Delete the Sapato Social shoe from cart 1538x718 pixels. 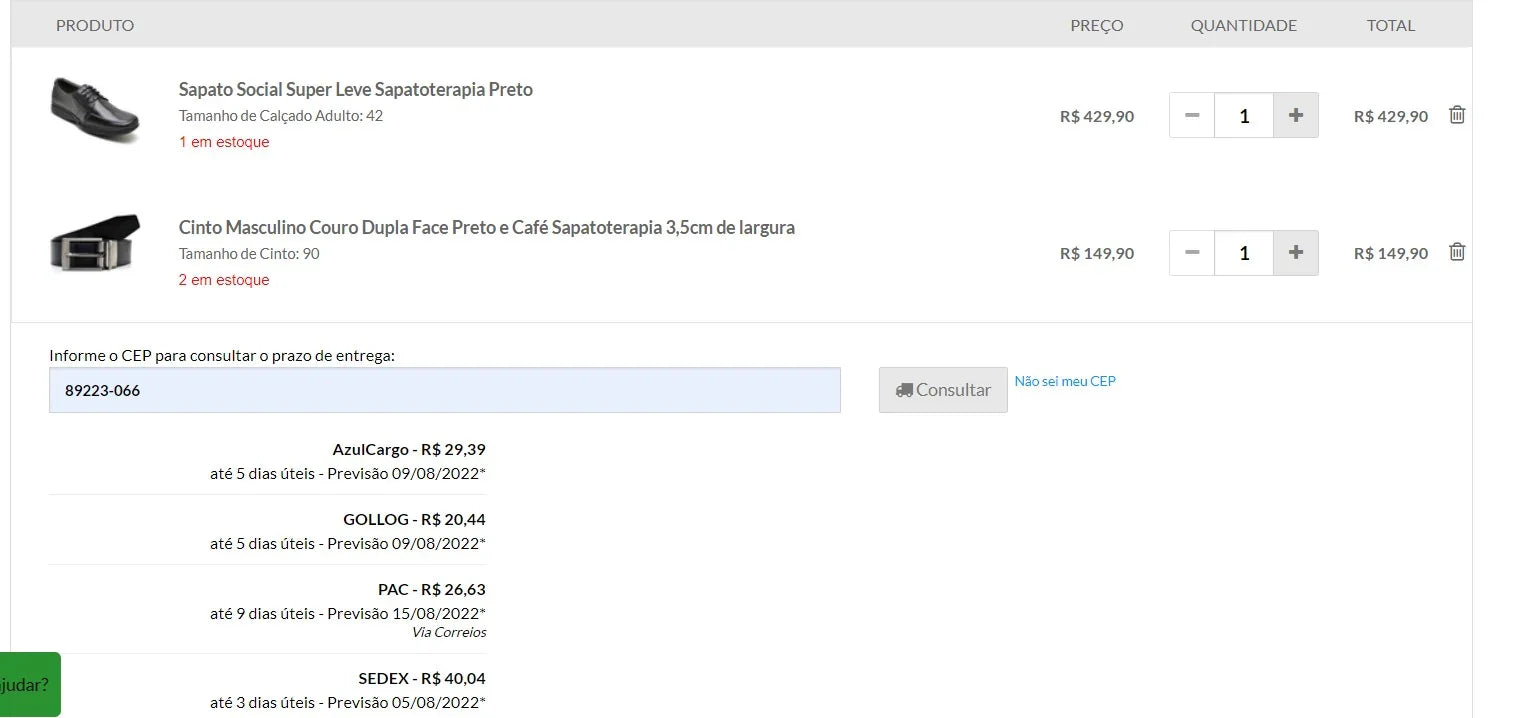1457,115
